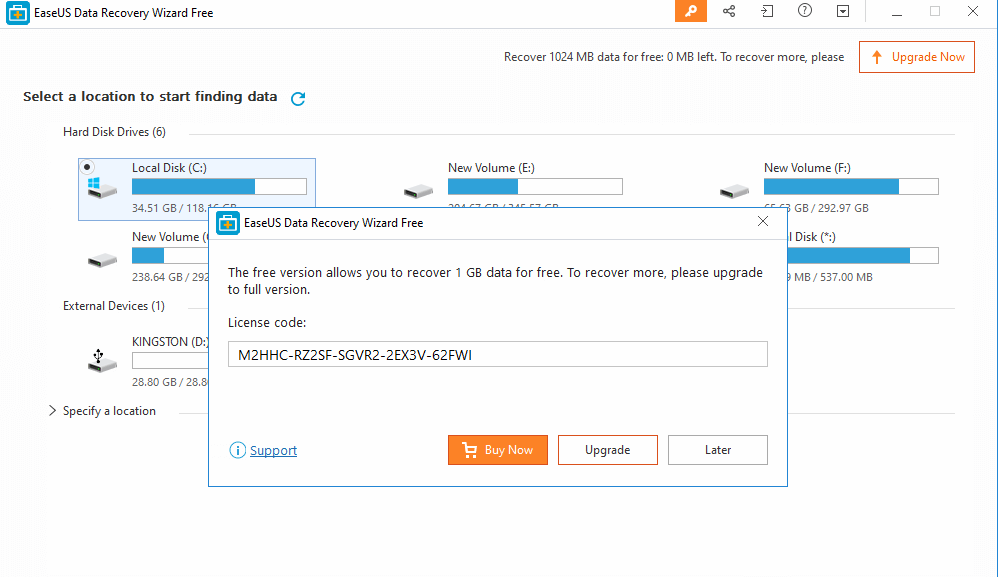Click the 238.64 GB New Volume drive icon
The width and height of the screenshot is (998, 577).
pyautogui.click(x=102, y=260)
